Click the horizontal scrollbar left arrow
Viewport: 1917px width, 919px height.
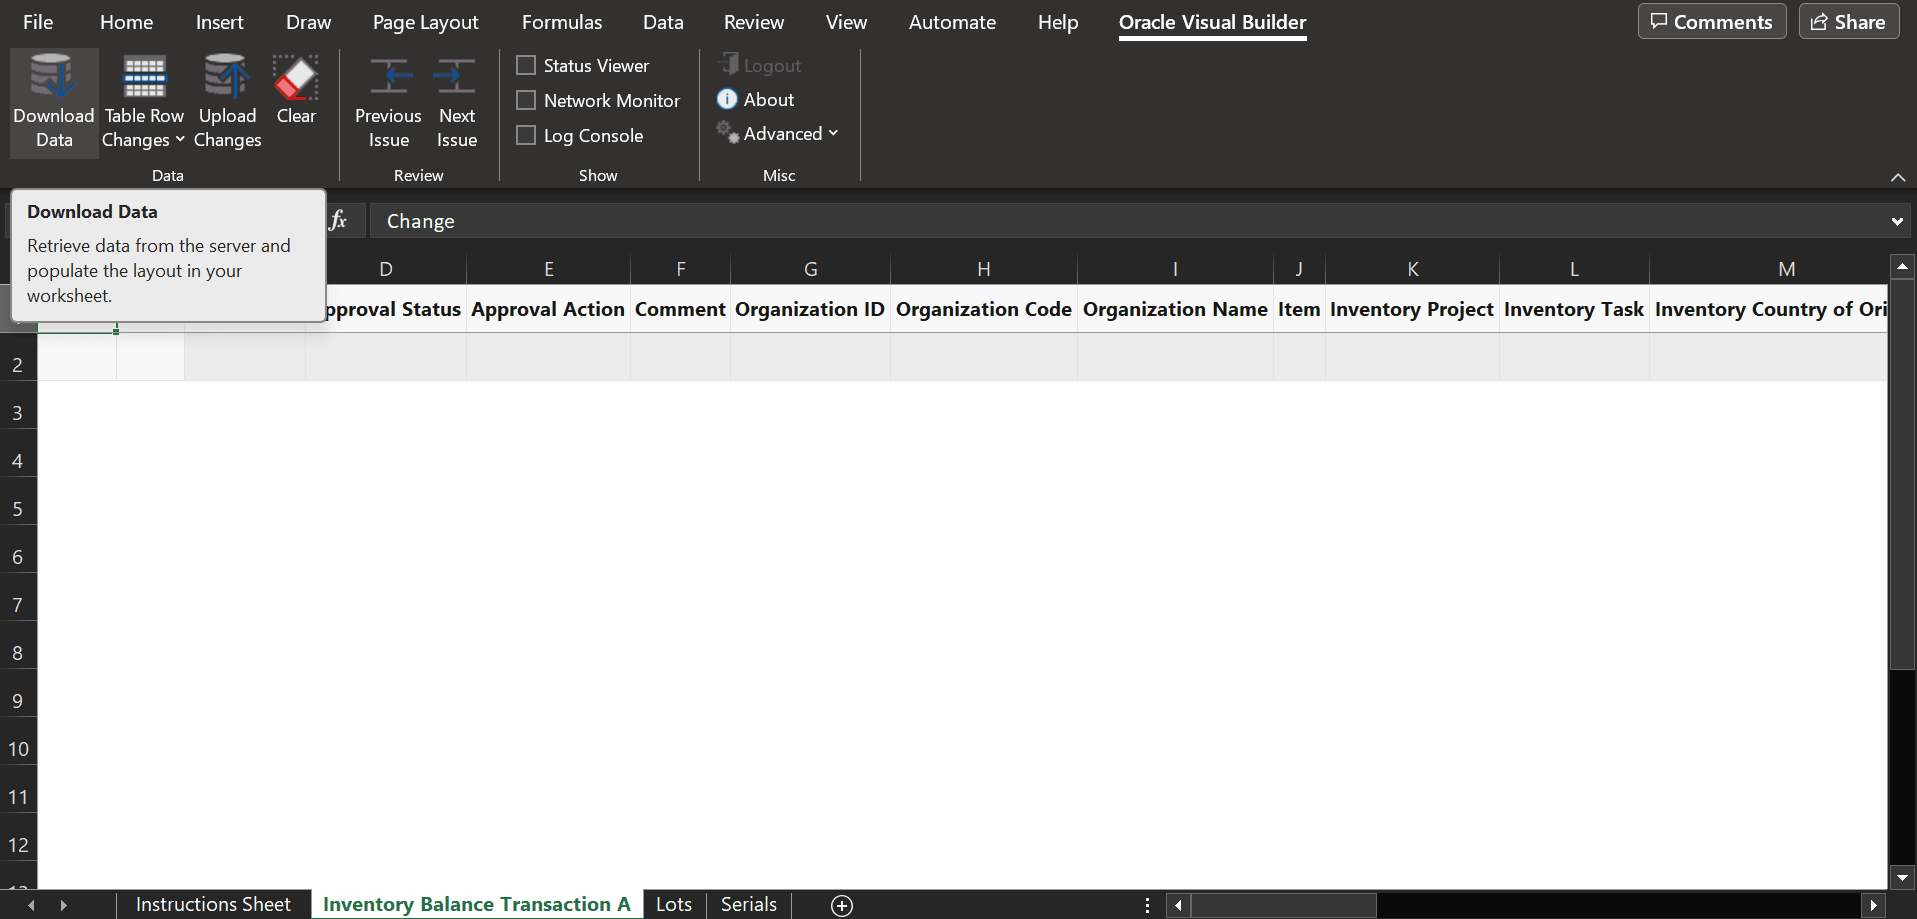1178,905
